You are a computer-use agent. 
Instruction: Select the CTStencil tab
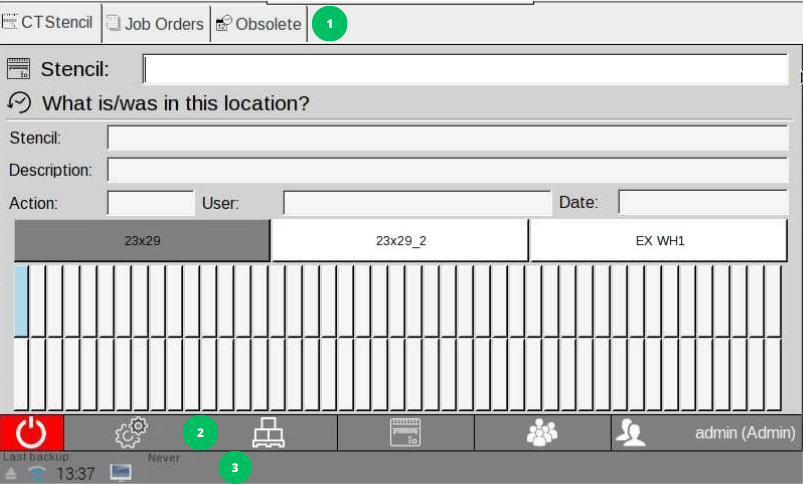[x=50, y=23]
